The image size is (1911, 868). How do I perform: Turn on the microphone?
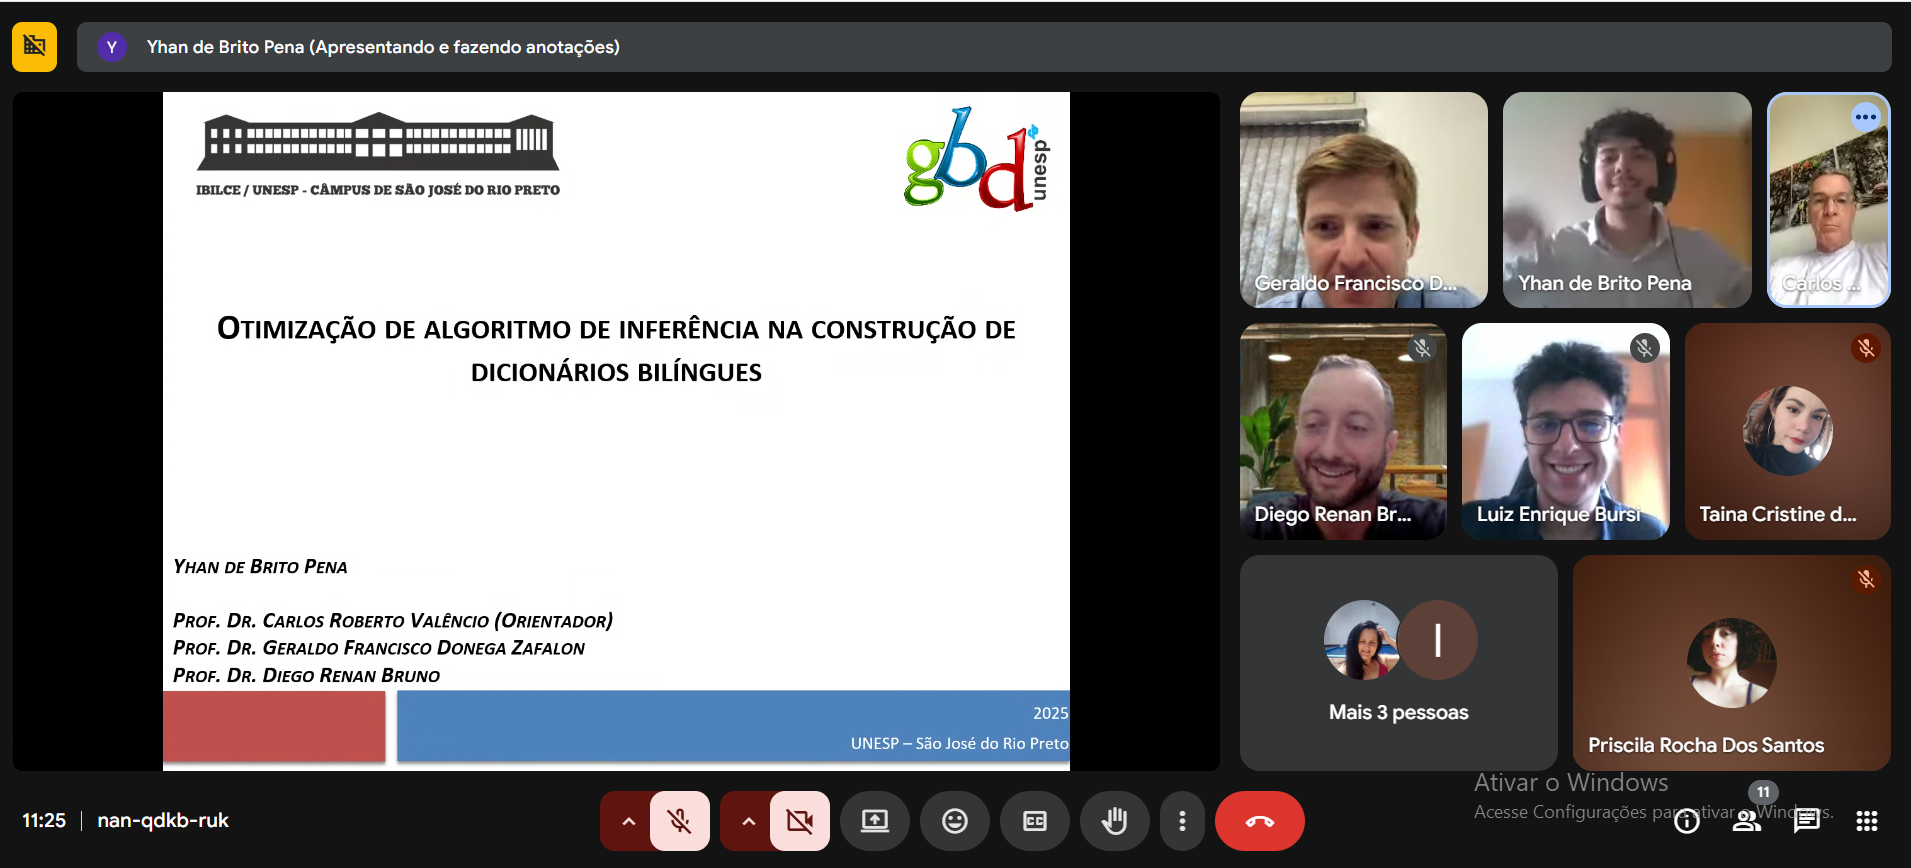[680, 821]
